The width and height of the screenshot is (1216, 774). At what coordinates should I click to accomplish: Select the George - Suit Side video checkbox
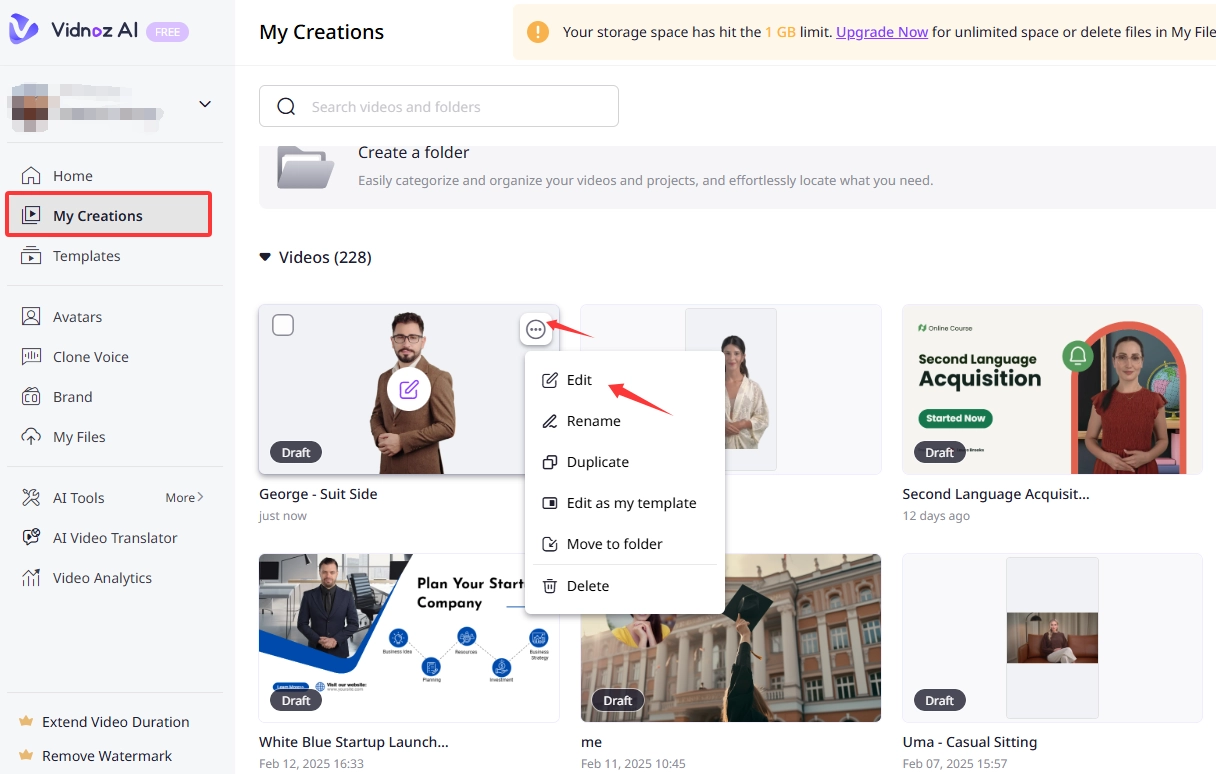click(x=283, y=325)
